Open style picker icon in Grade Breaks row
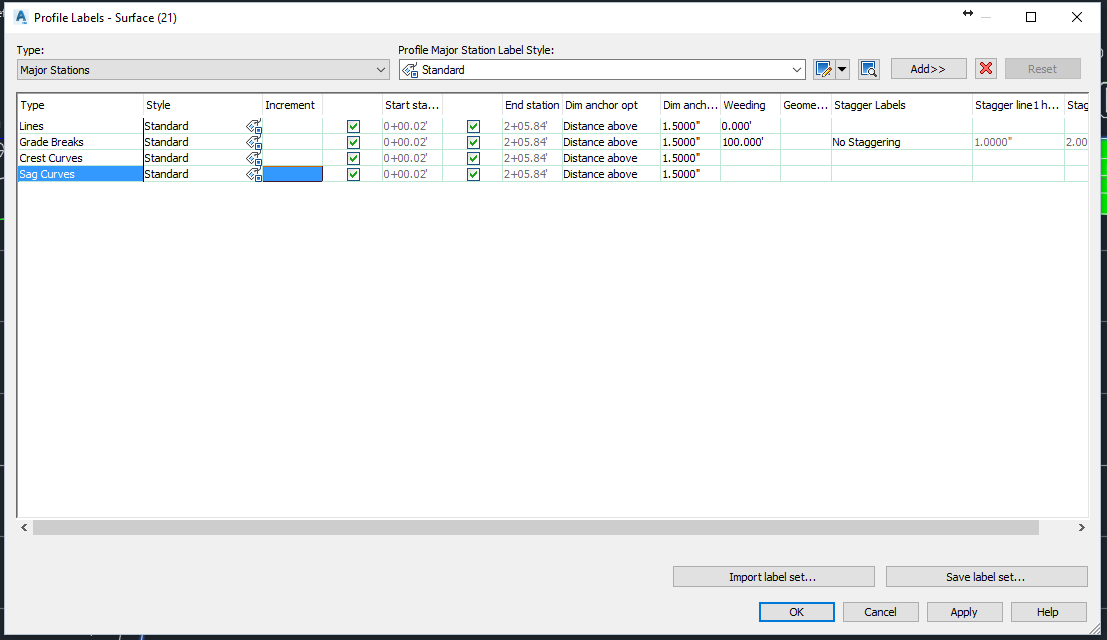 pyautogui.click(x=253, y=143)
